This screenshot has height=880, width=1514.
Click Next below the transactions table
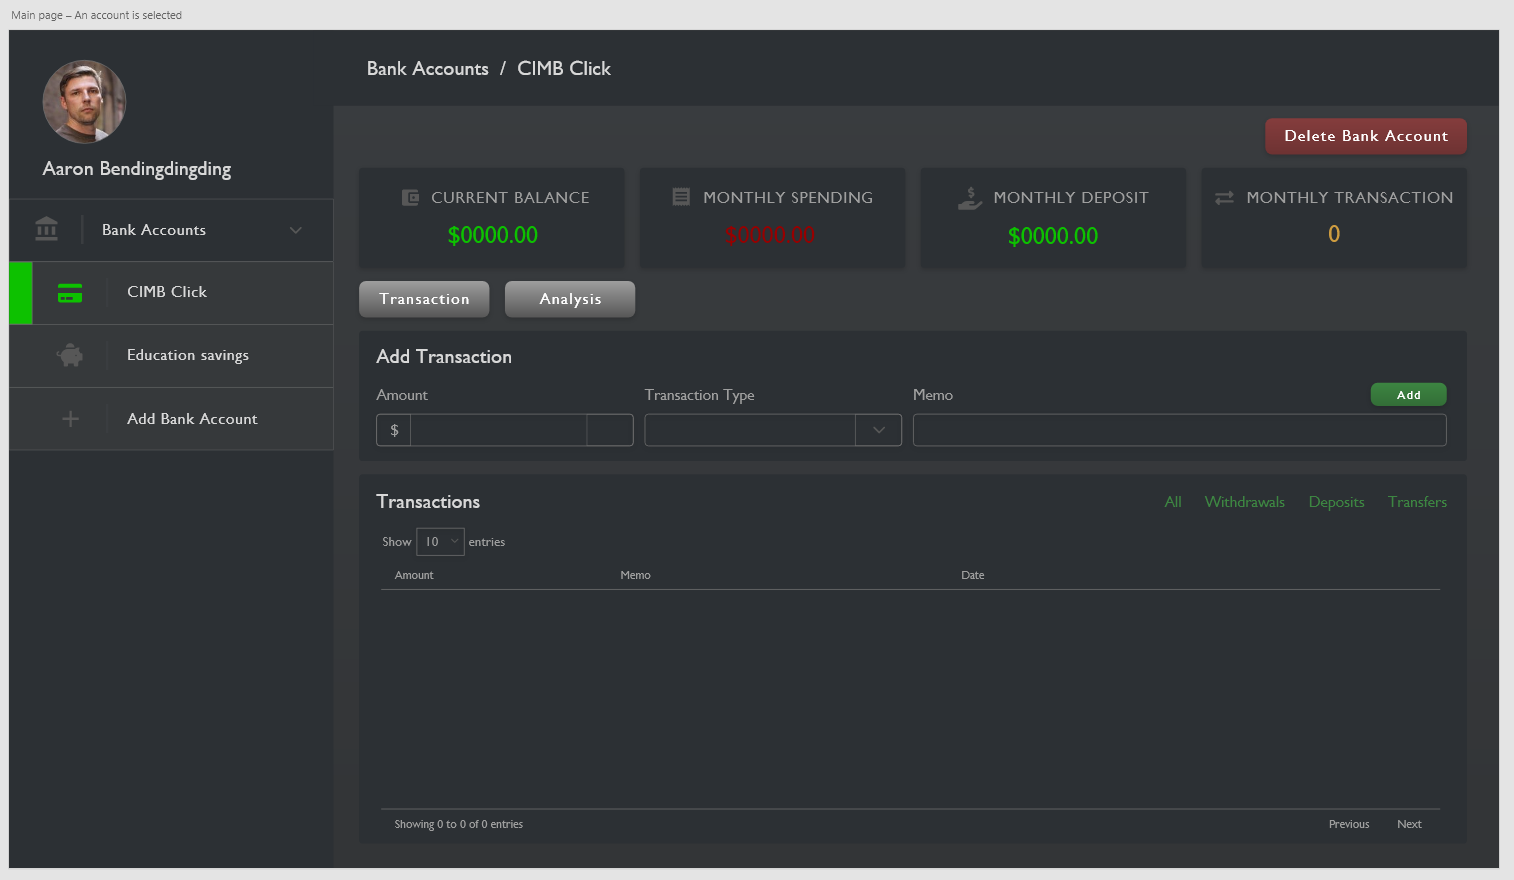point(1409,823)
